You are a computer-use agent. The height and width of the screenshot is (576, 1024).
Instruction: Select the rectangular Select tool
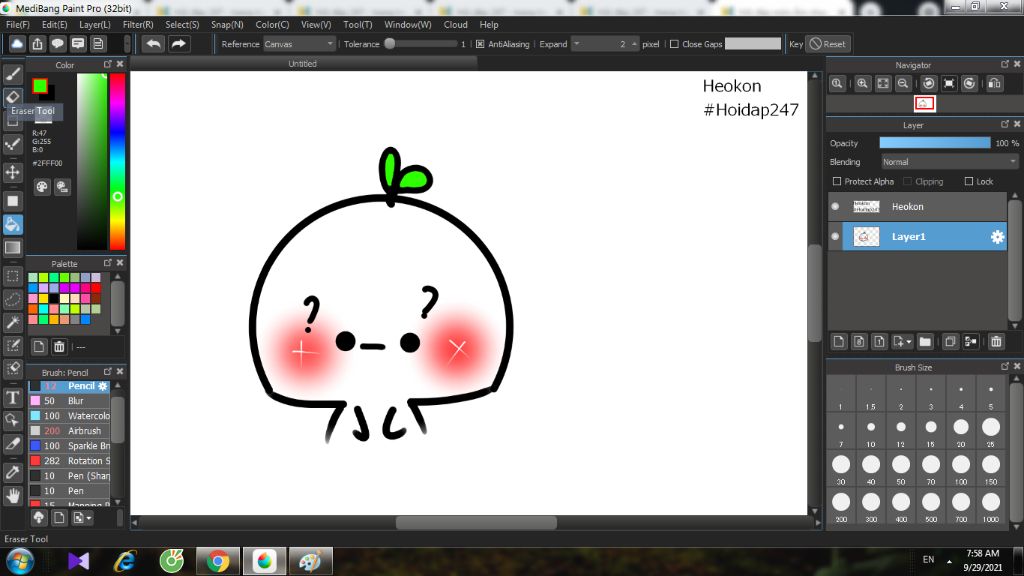(x=12, y=276)
